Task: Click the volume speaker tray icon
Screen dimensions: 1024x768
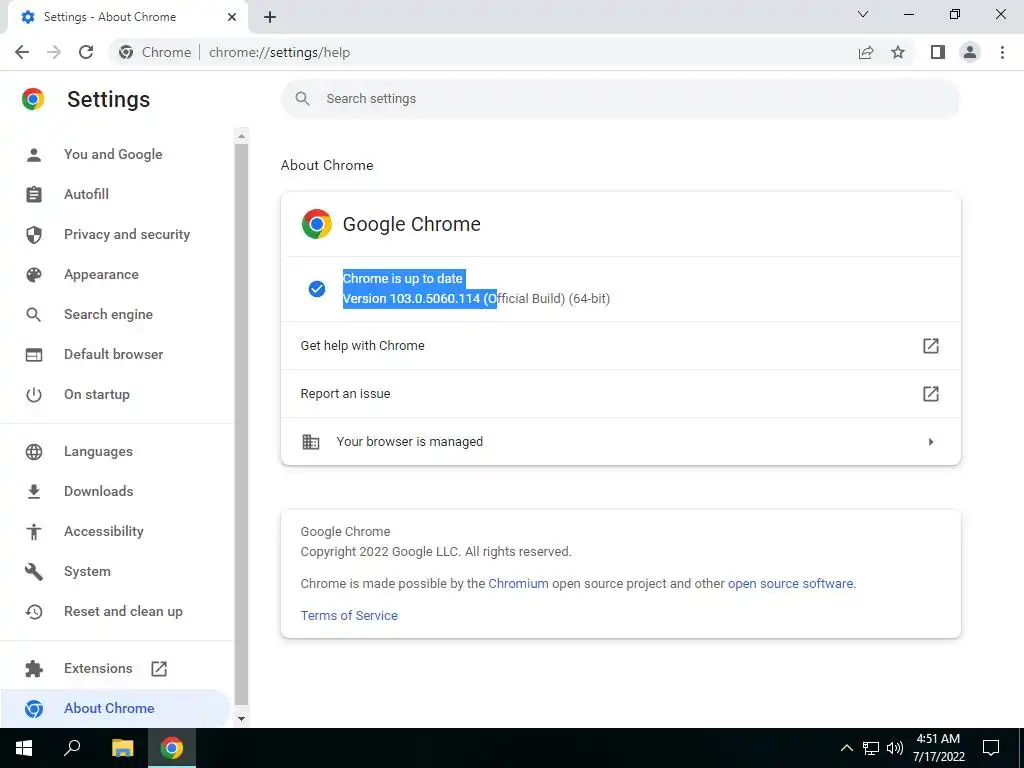Action: [x=895, y=748]
